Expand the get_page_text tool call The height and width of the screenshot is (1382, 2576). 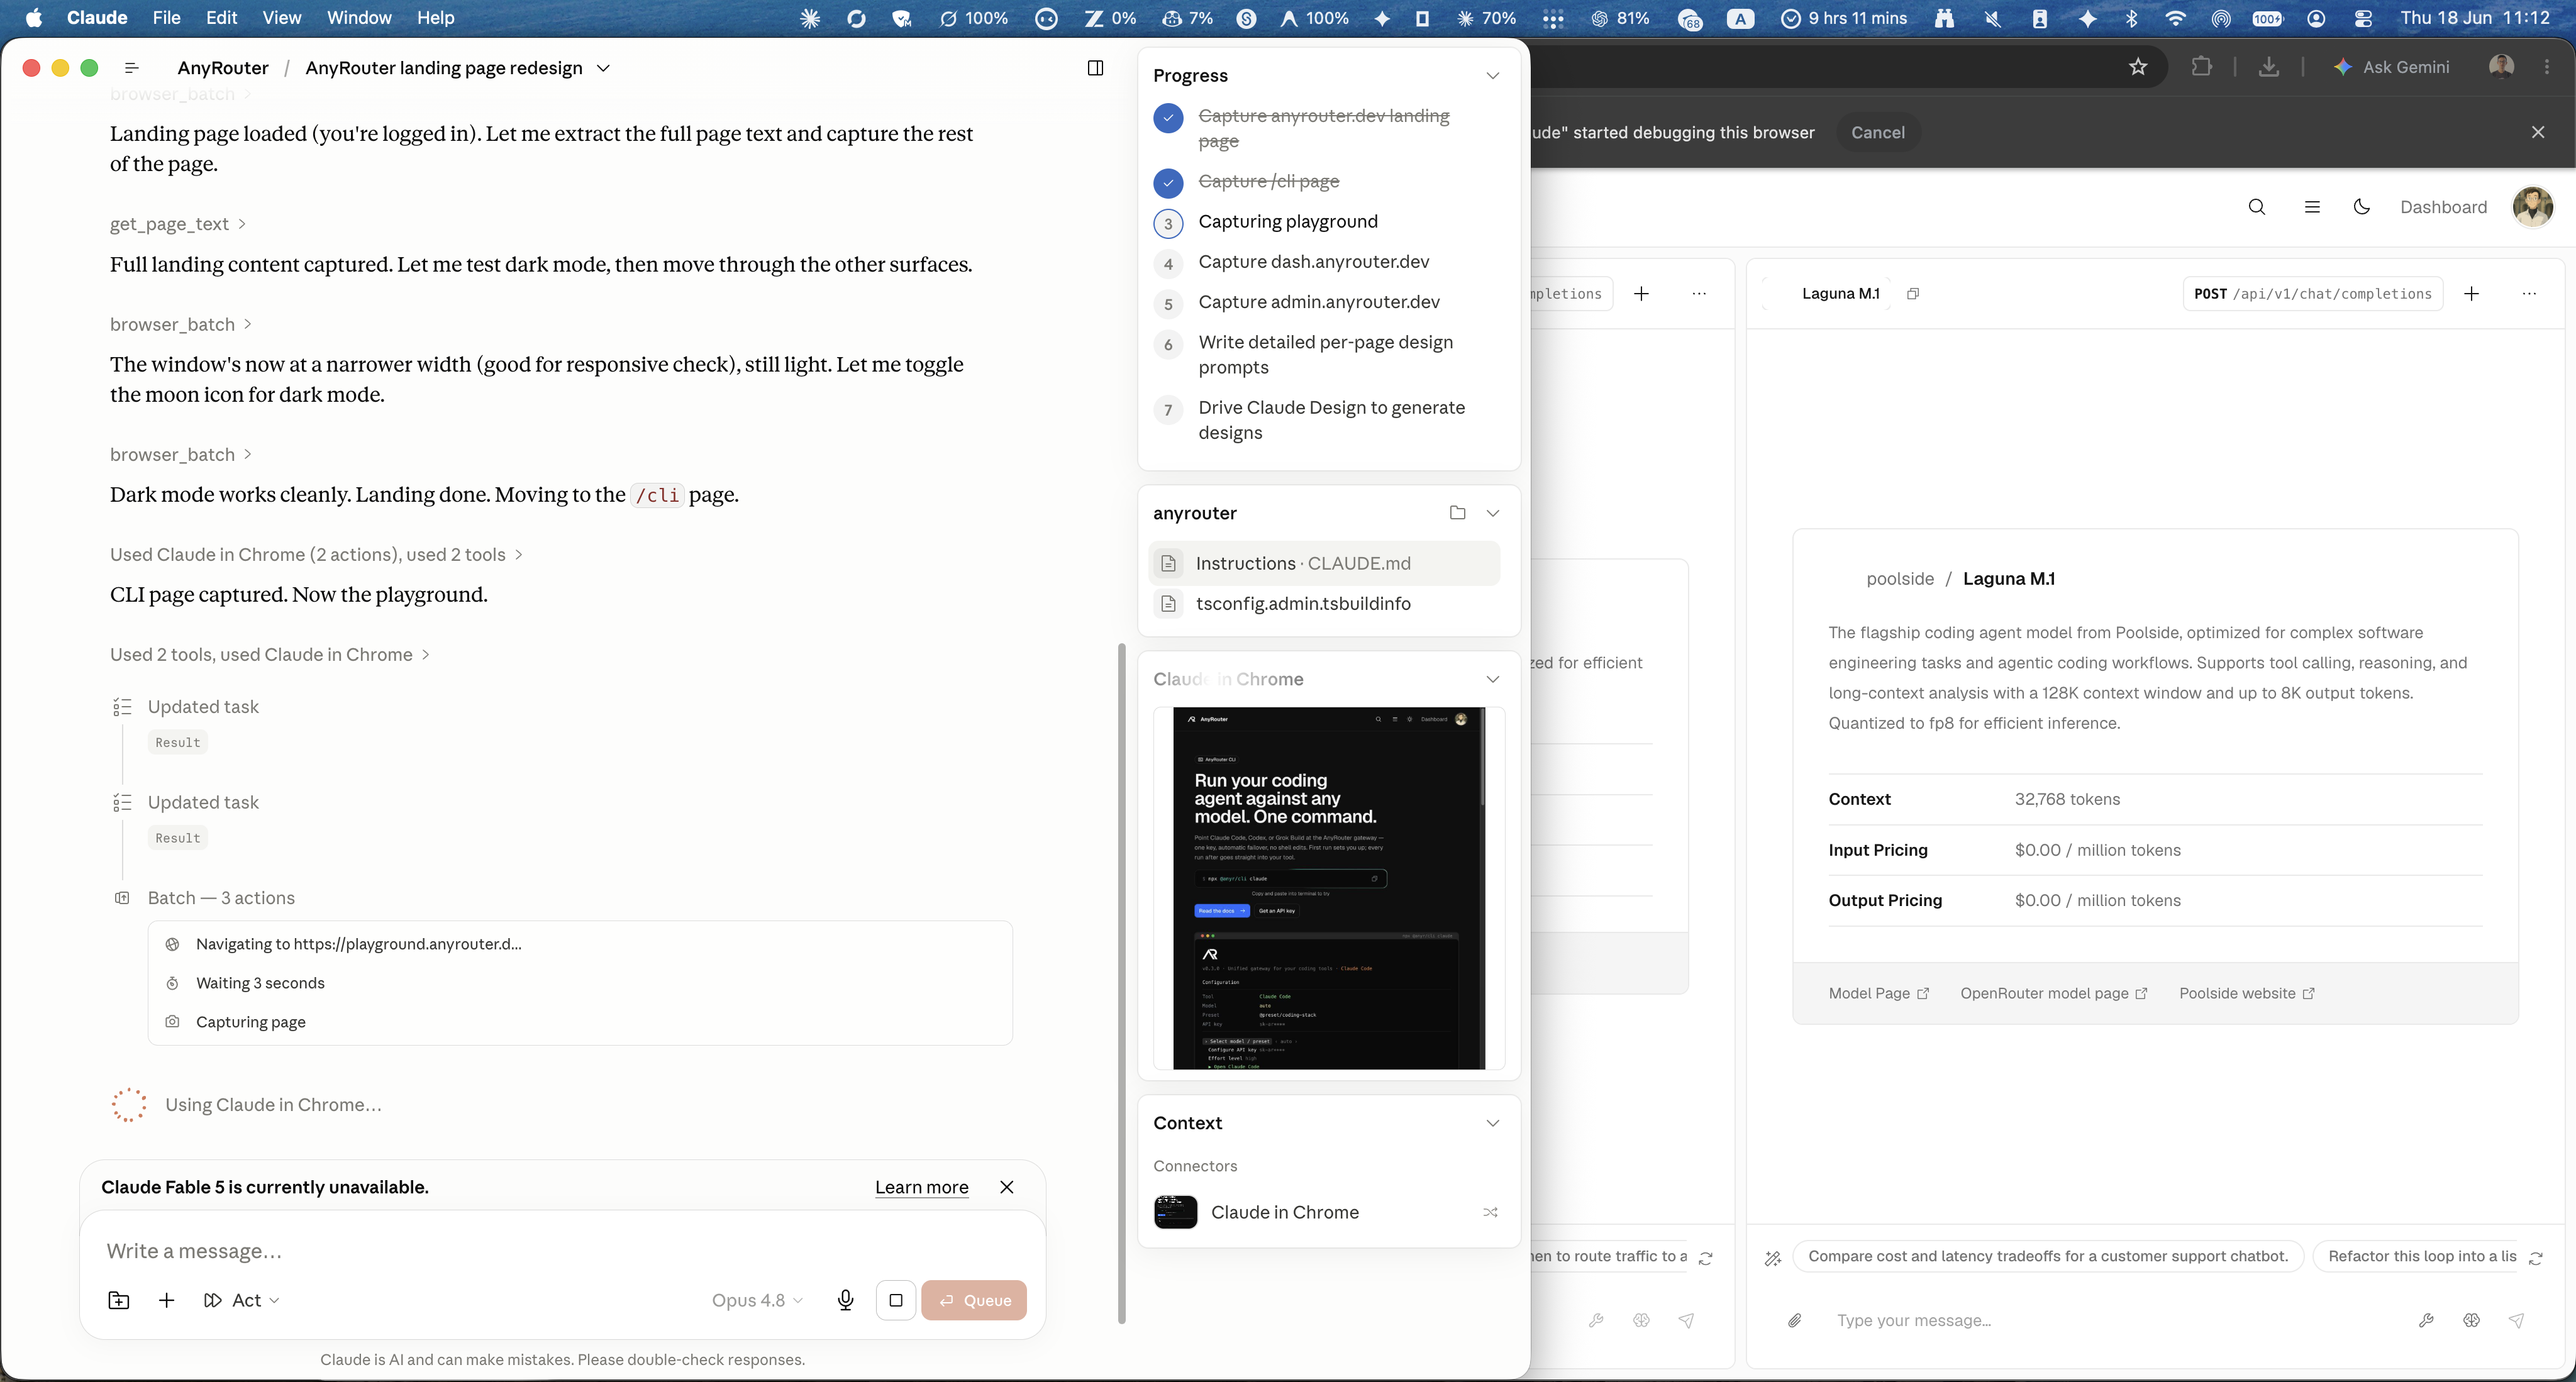[x=178, y=224]
